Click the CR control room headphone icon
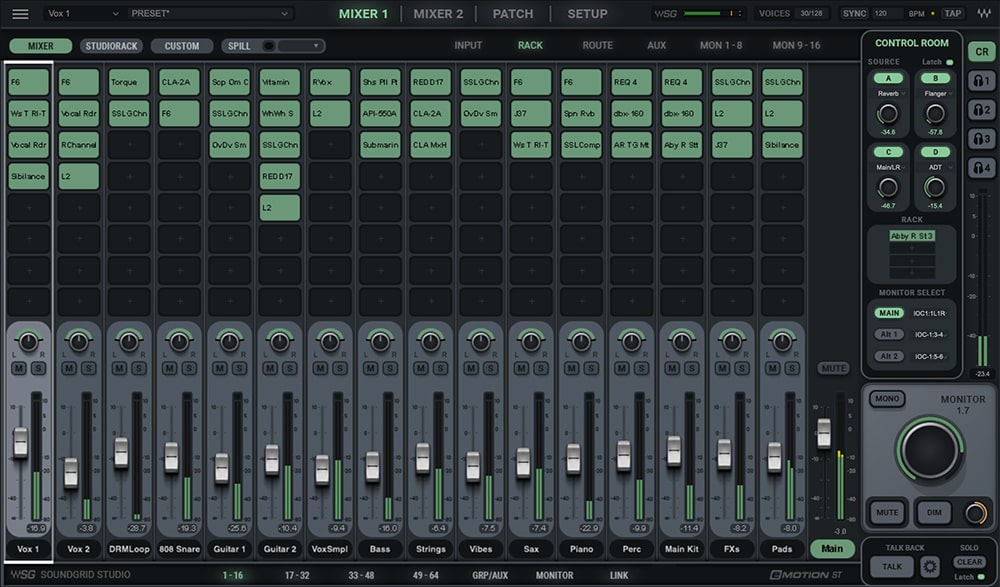This screenshot has height=587, width=1000. pyautogui.click(x=979, y=49)
